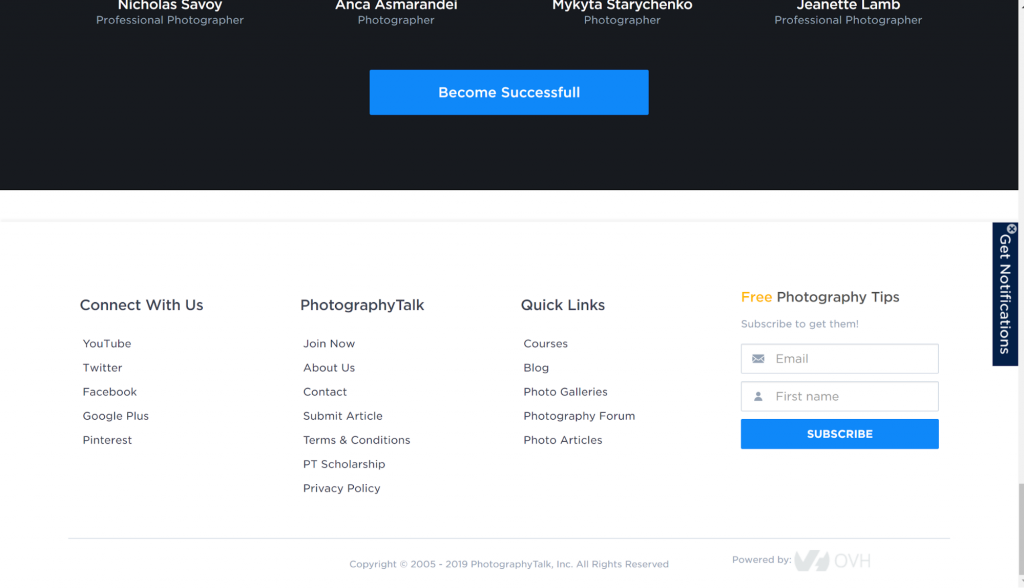Open the About Us page

(329, 368)
